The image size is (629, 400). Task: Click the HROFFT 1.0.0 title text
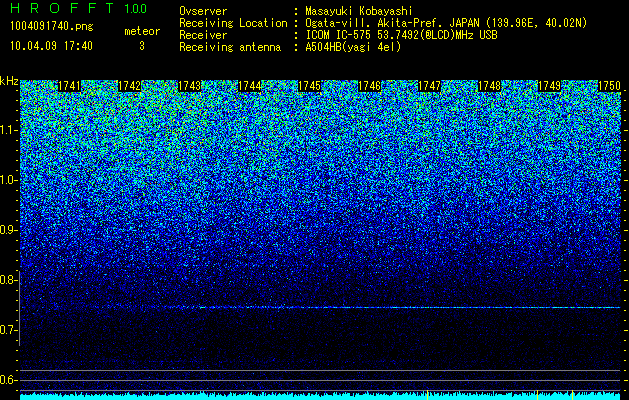point(79,8)
